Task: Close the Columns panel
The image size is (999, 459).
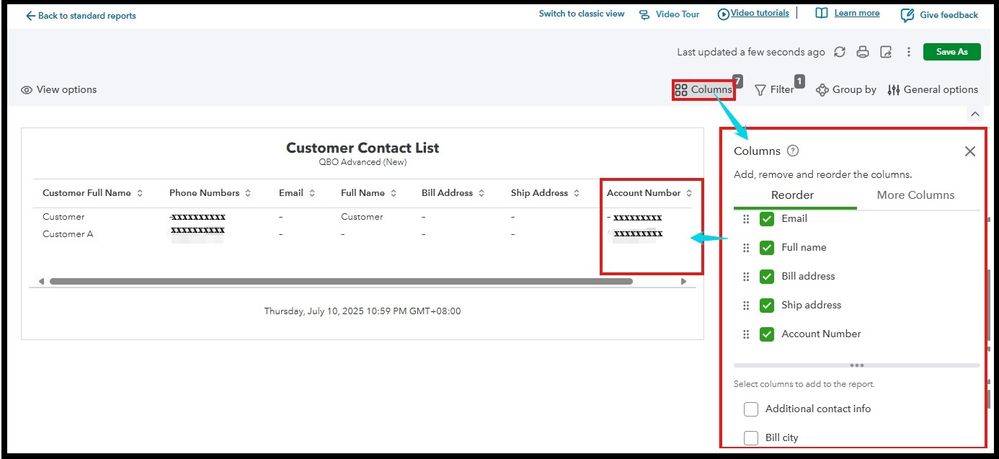Action: click(970, 151)
